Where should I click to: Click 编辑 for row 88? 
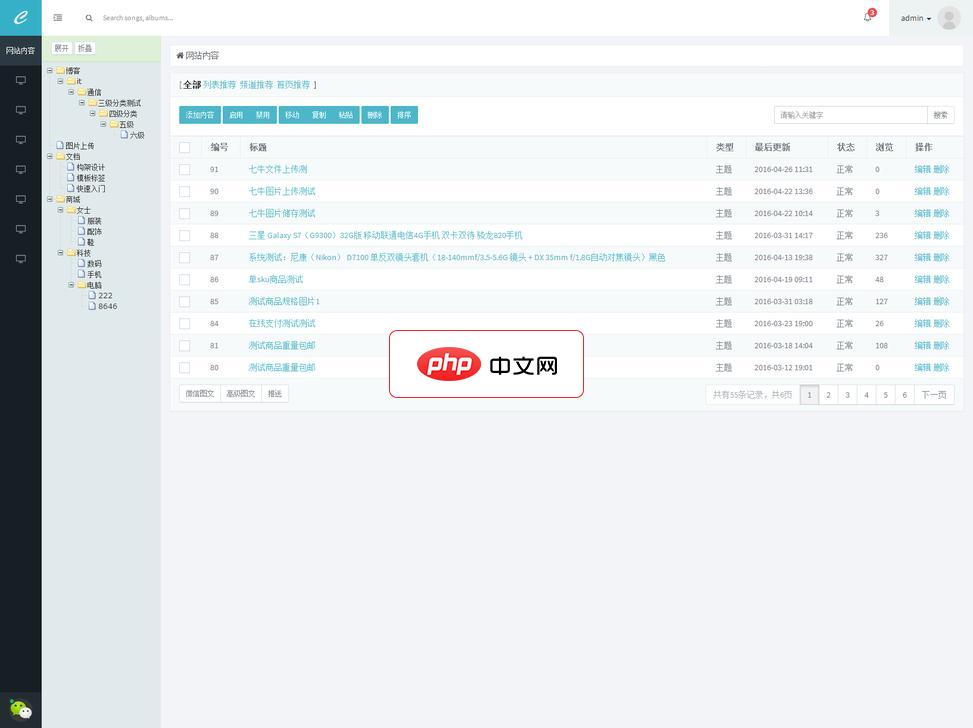point(922,235)
